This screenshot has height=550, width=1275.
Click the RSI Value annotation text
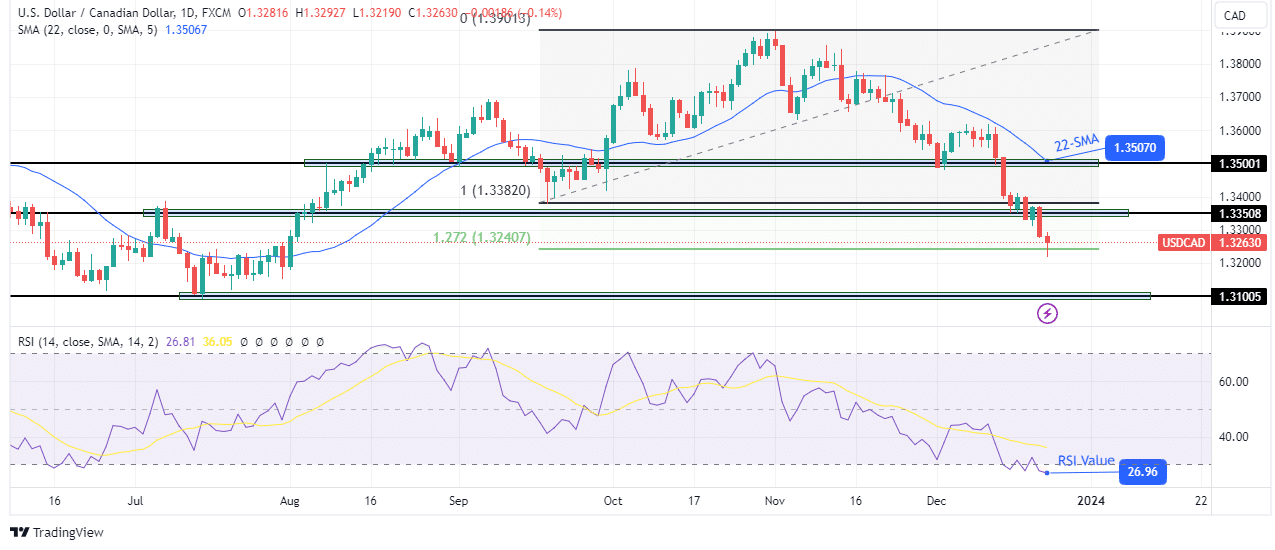pos(1086,460)
